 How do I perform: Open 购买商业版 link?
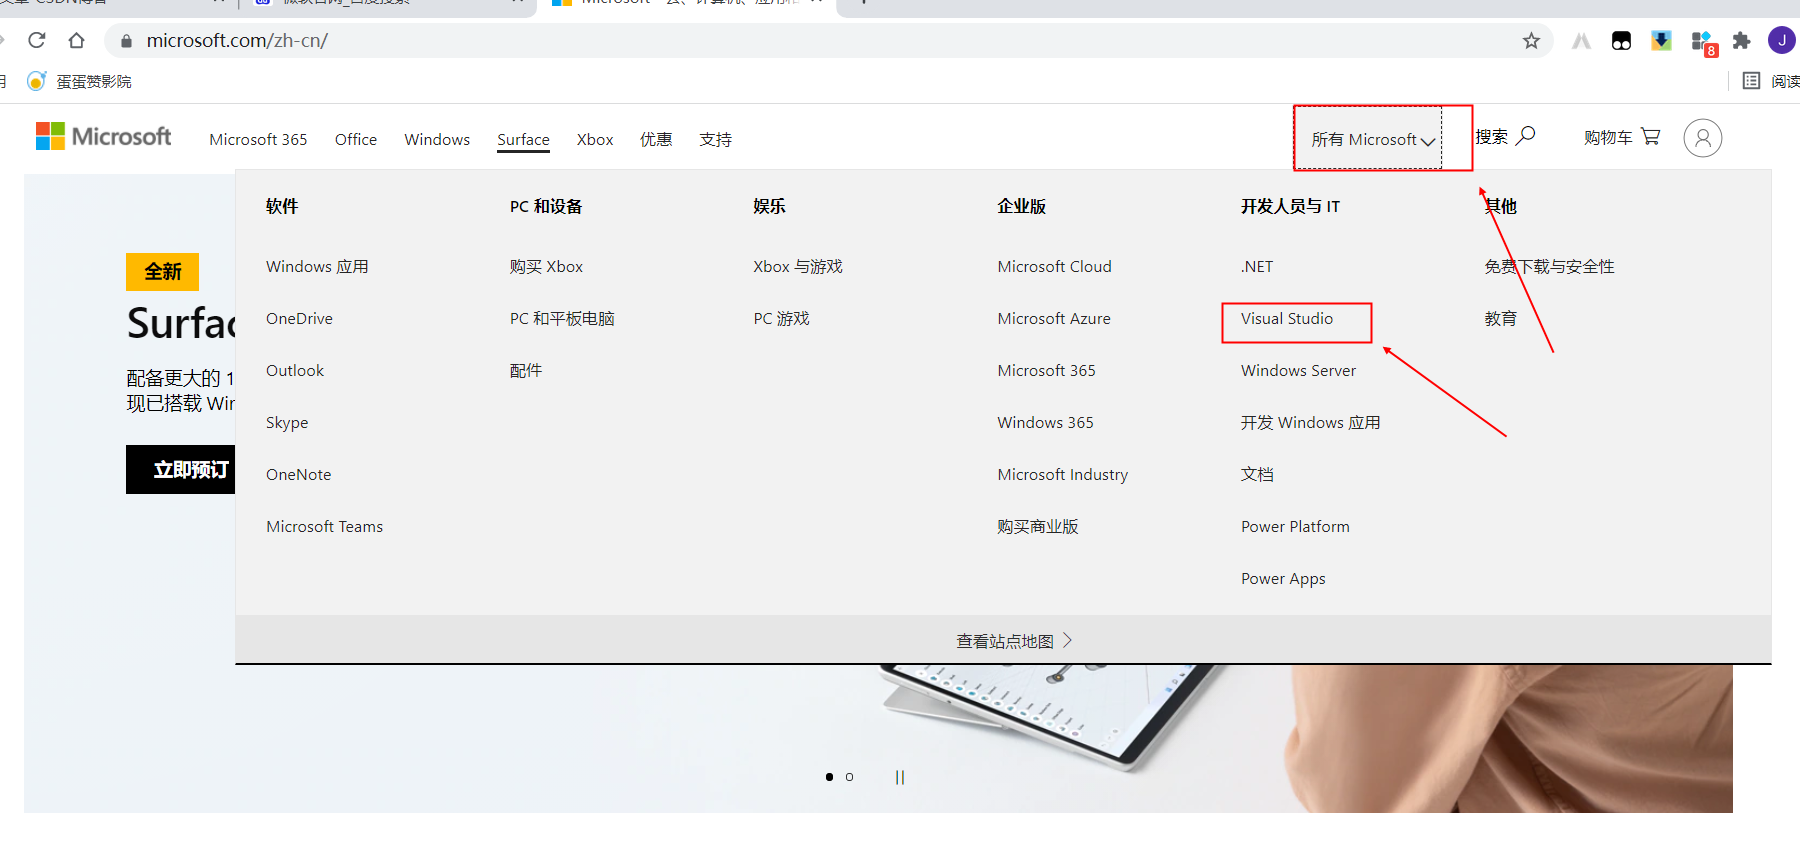pos(1037,526)
